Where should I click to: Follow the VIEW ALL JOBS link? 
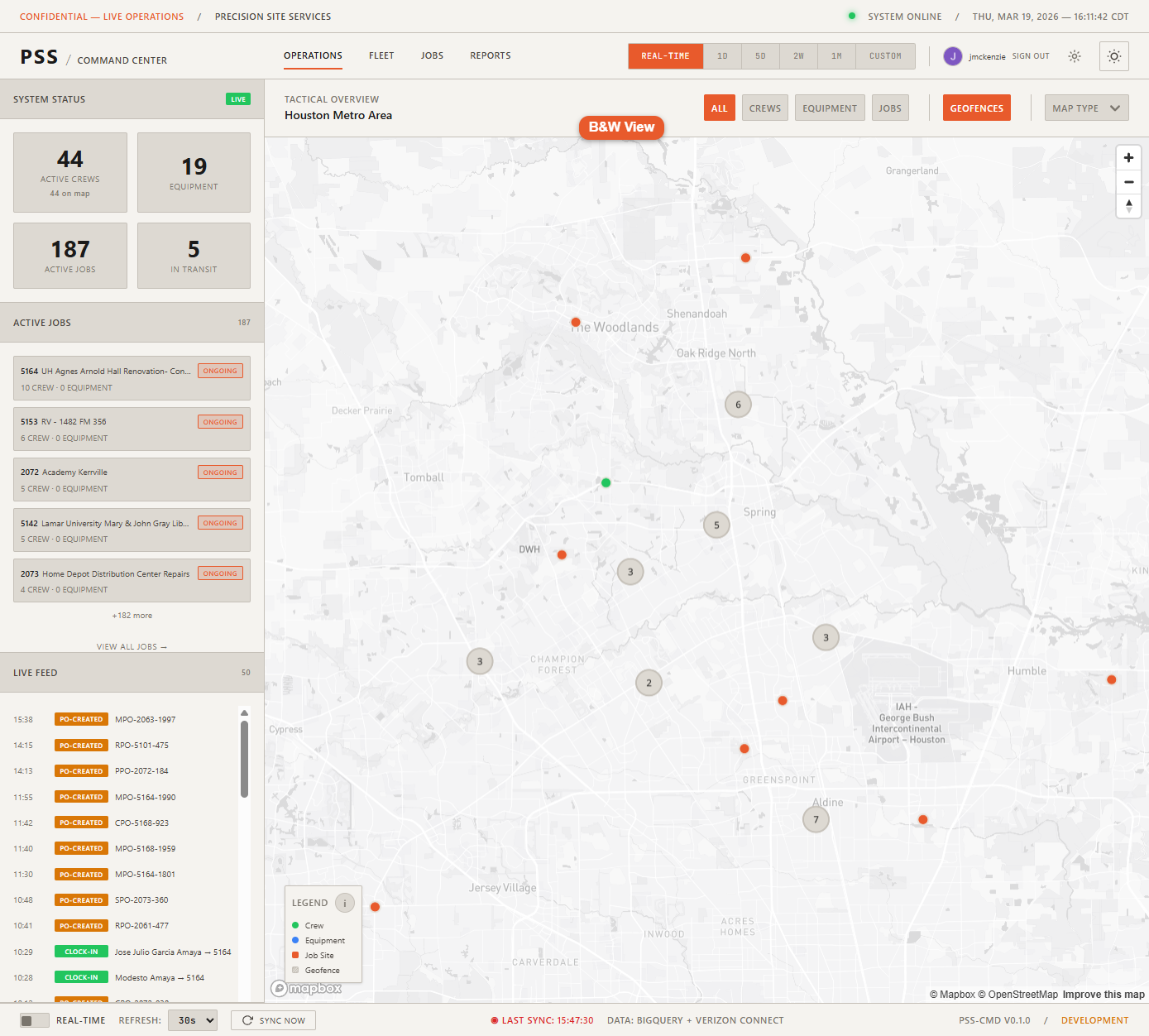pyautogui.click(x=131, y=646)
